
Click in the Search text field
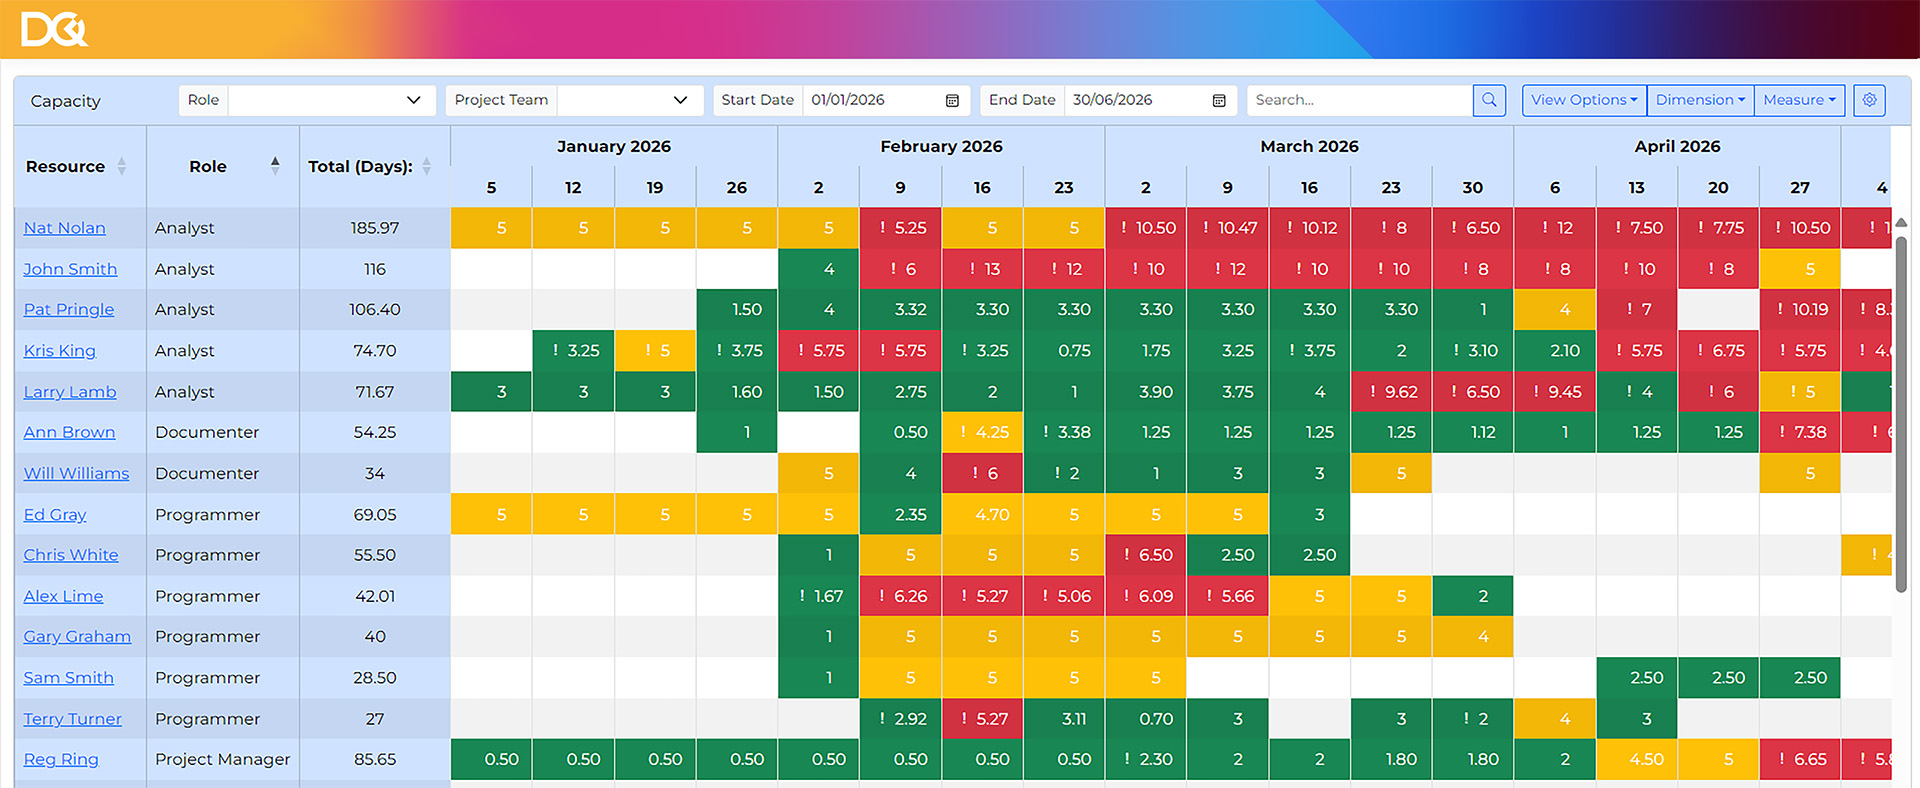(1358, 100)
